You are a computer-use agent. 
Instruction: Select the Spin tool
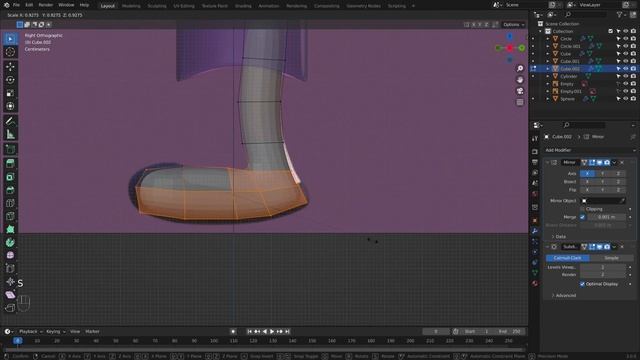[10, 242]
